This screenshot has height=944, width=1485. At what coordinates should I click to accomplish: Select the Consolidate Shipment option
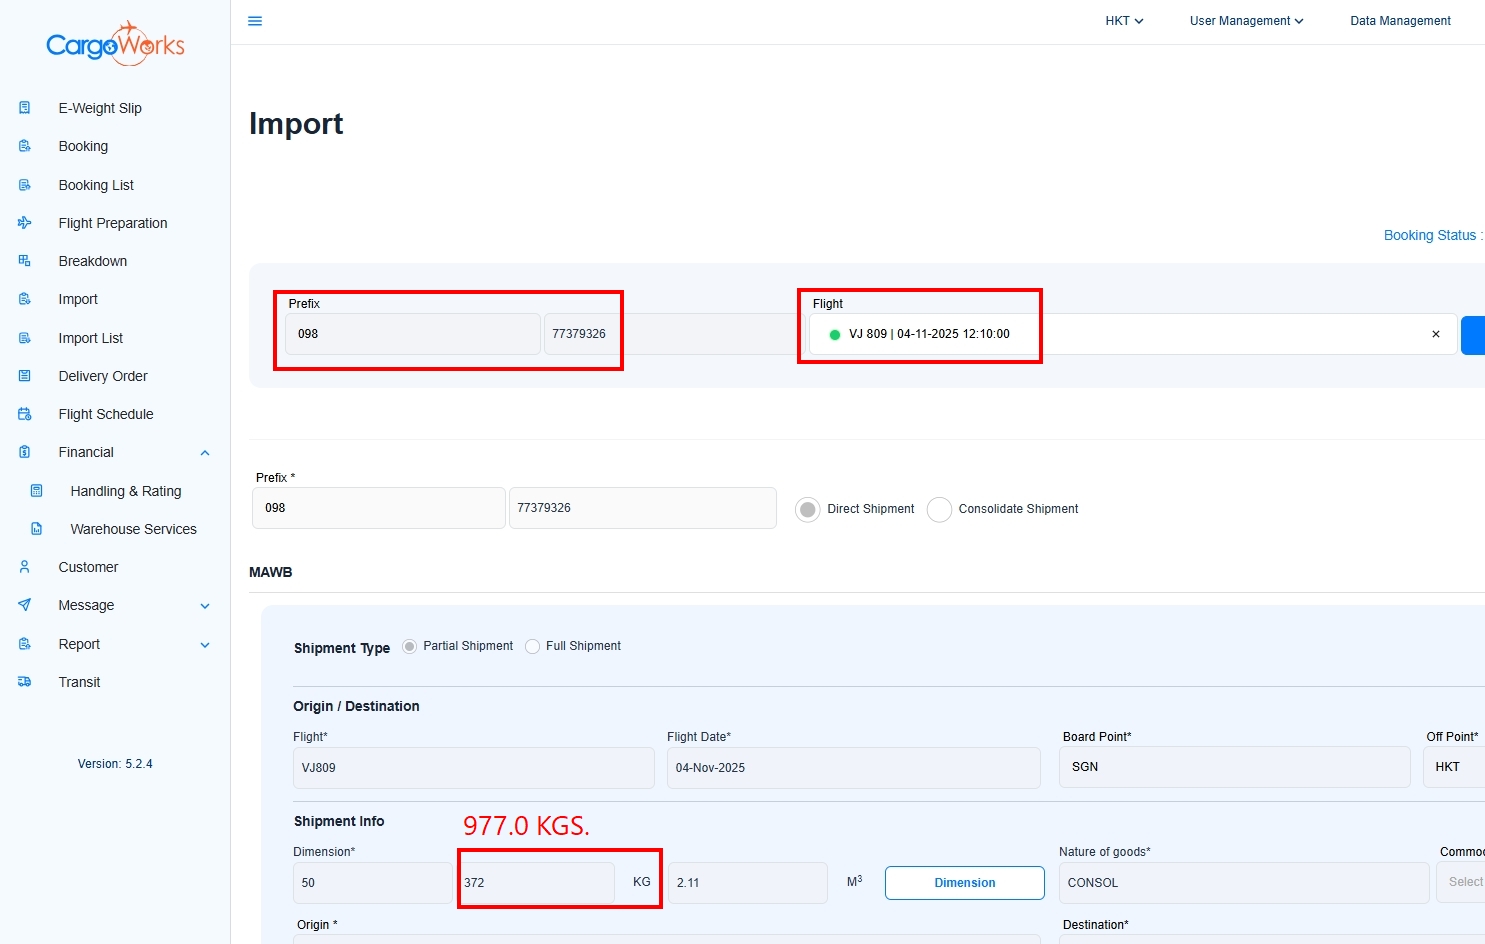[x=939, y=509]
